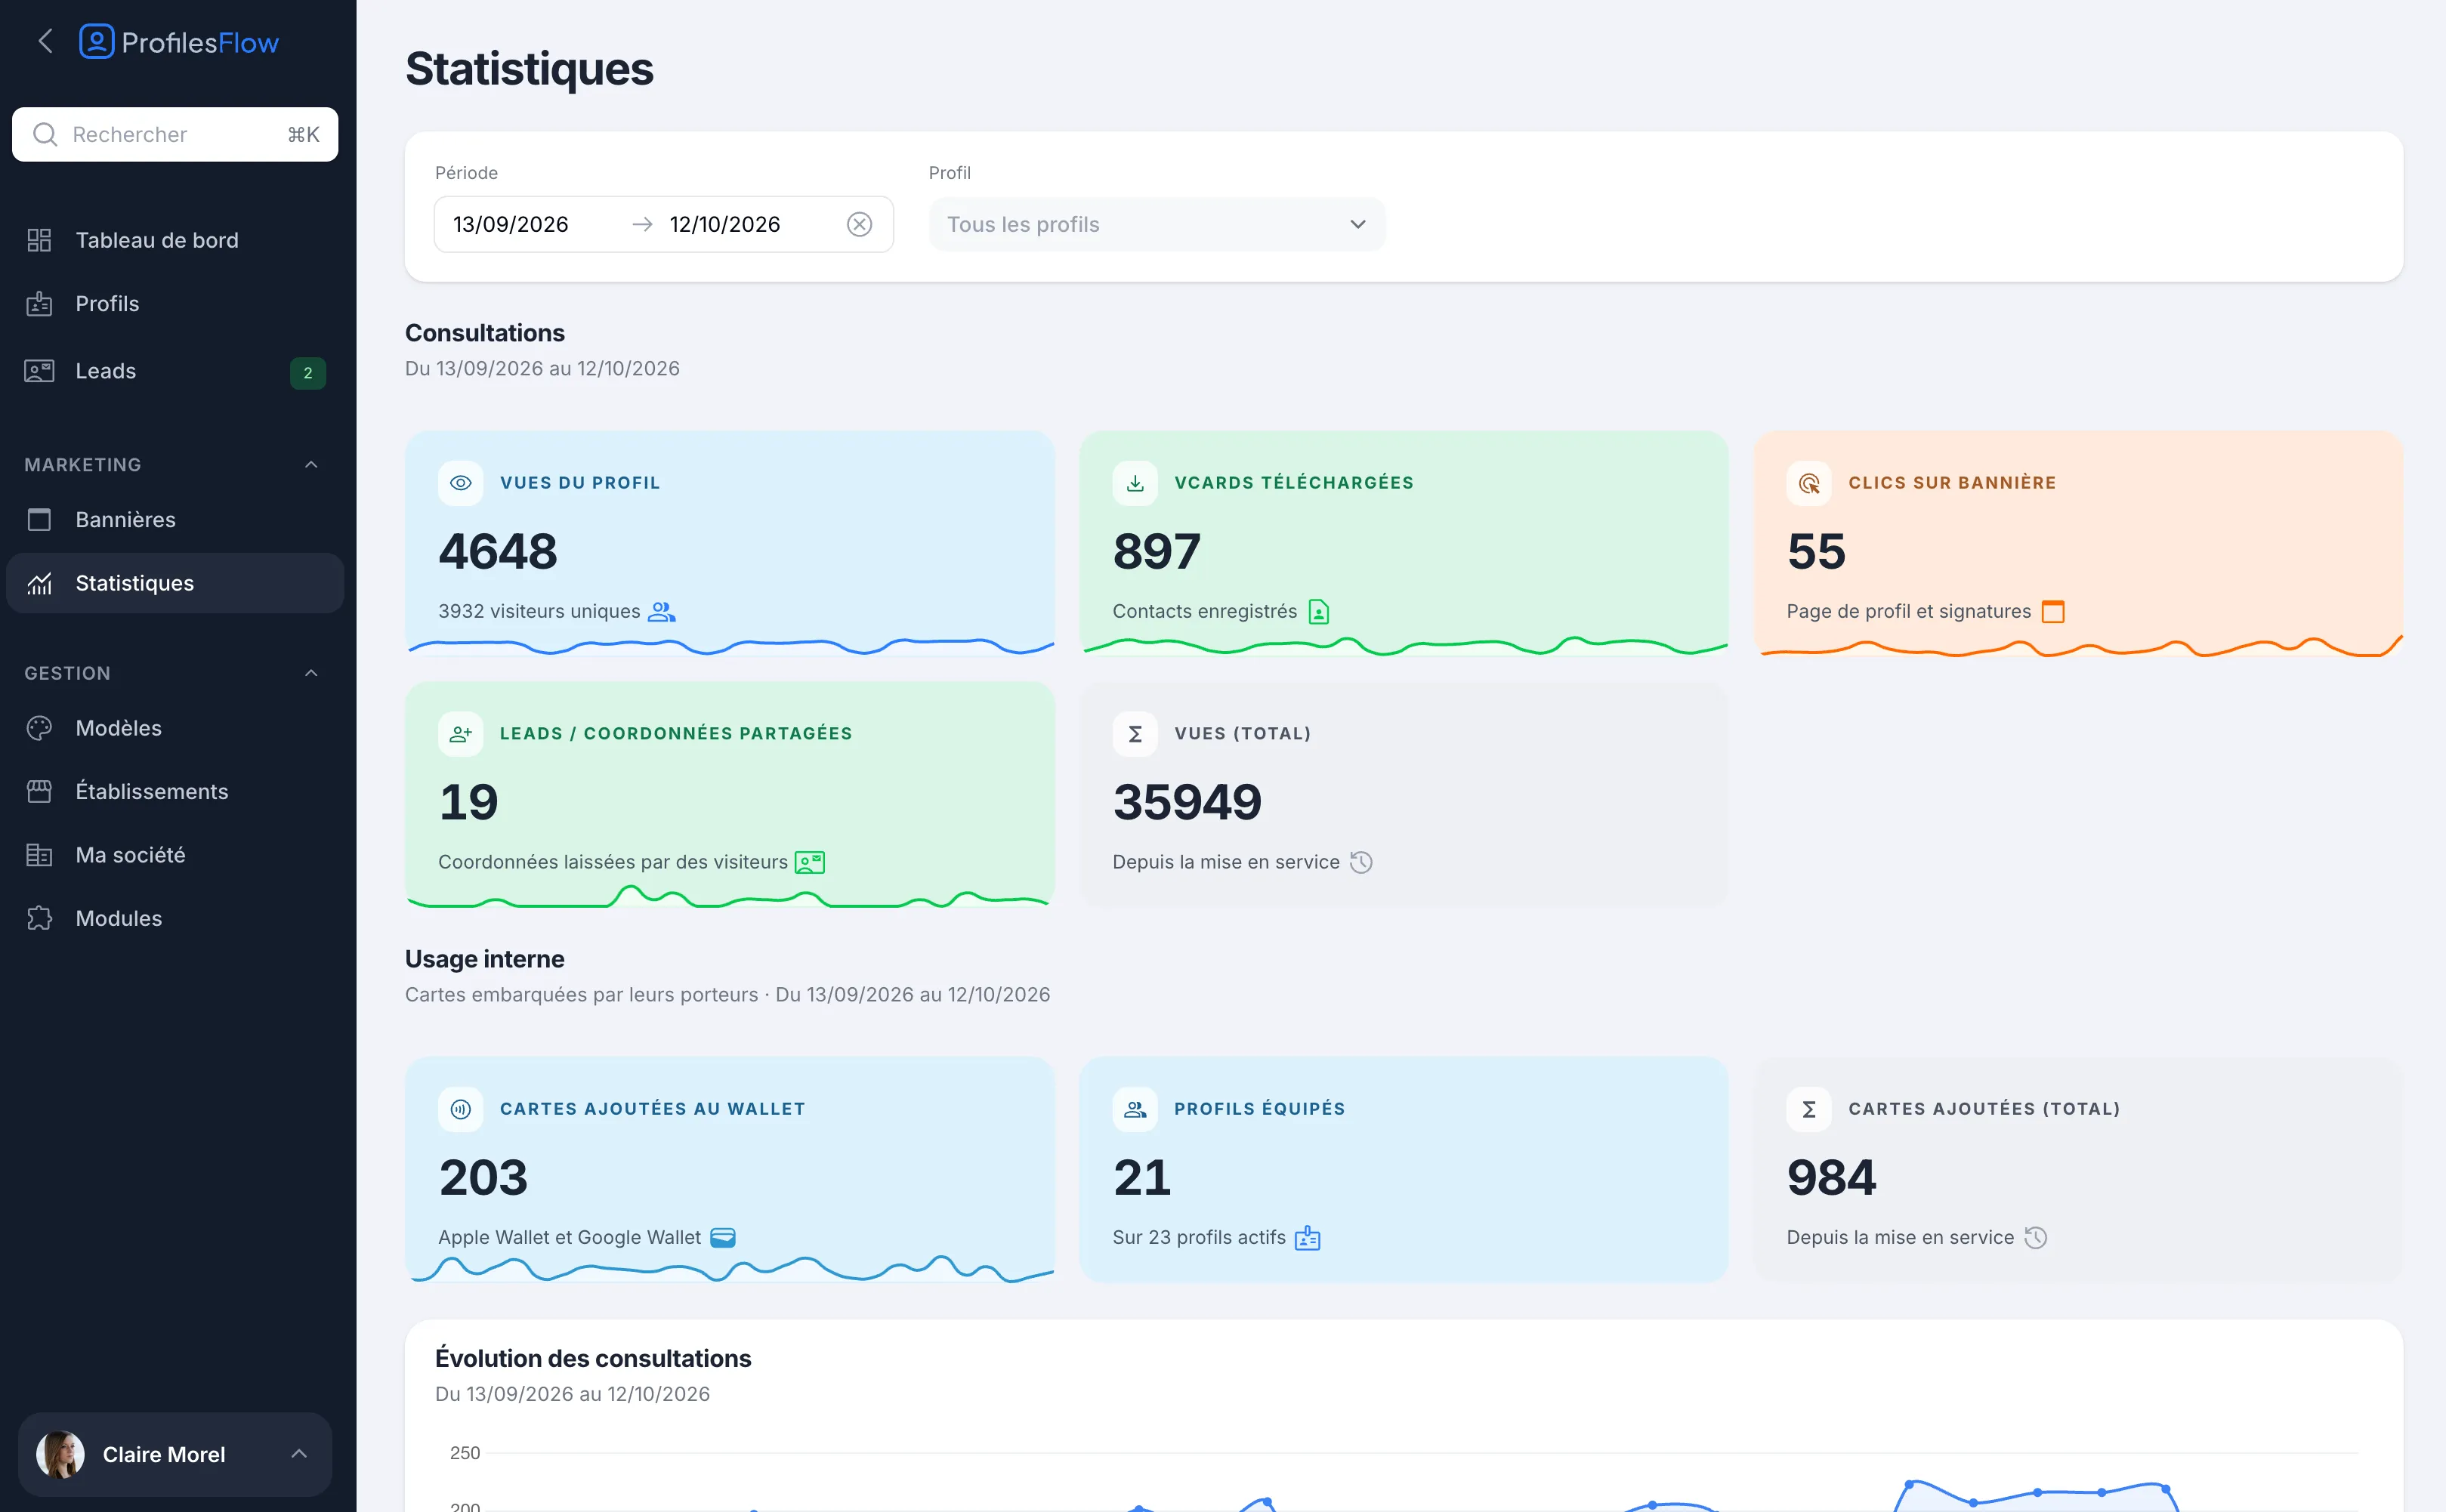Image resolution: width=2446 pixels, height=1512 pixels.
Task: Click Claire Morel avatar photo
Action: (x=60, y=1454)
